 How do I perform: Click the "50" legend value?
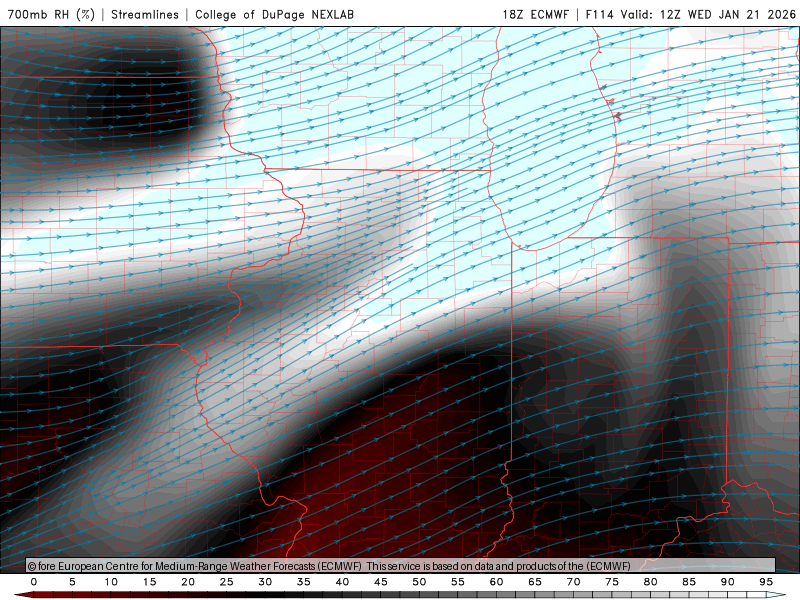pyautogui.click(x=419, y=582)
